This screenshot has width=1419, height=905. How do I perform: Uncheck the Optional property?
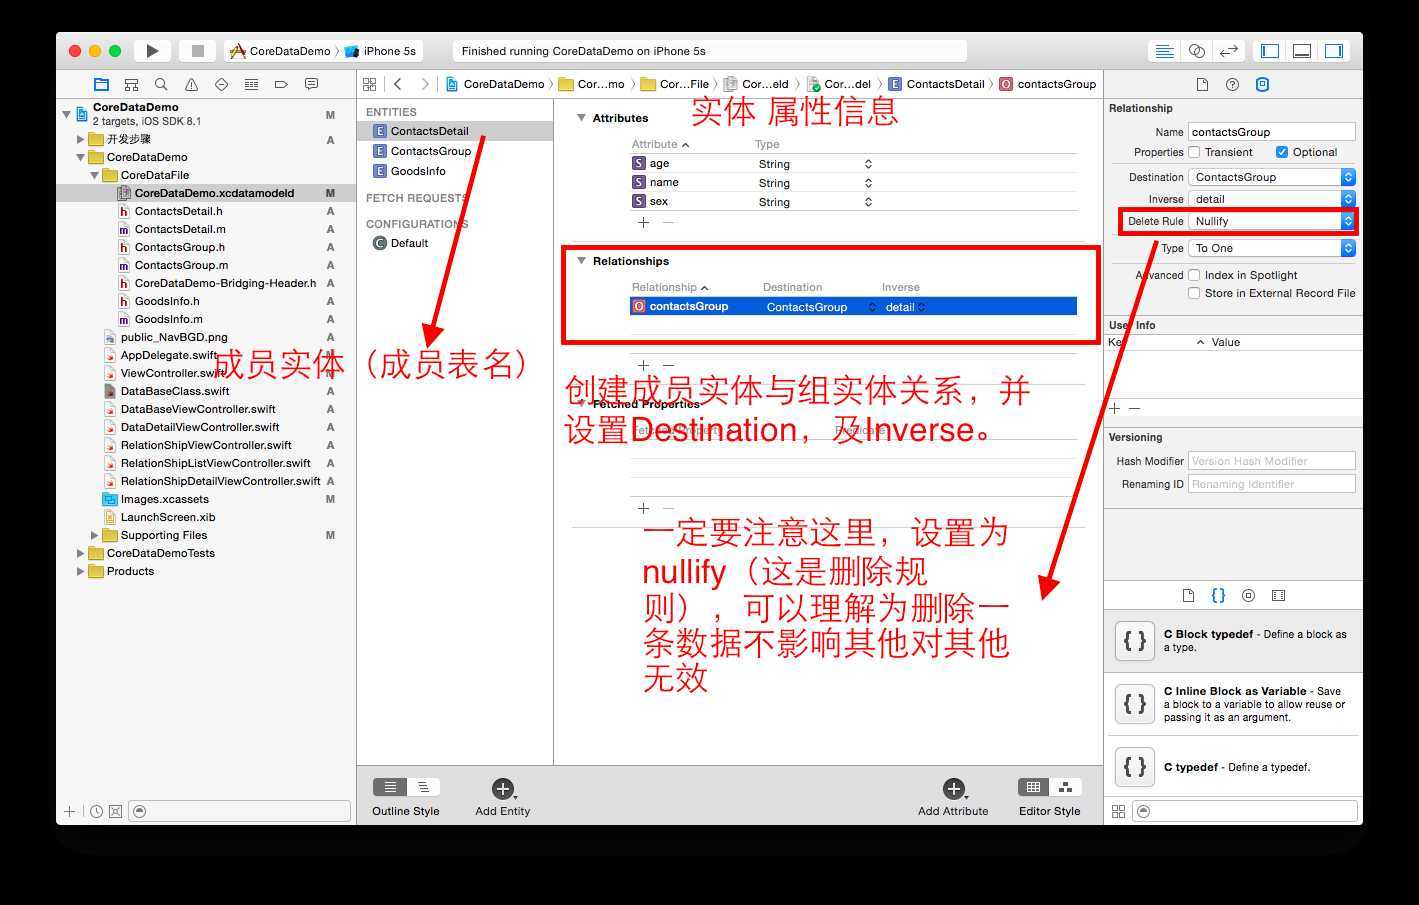1282,152
